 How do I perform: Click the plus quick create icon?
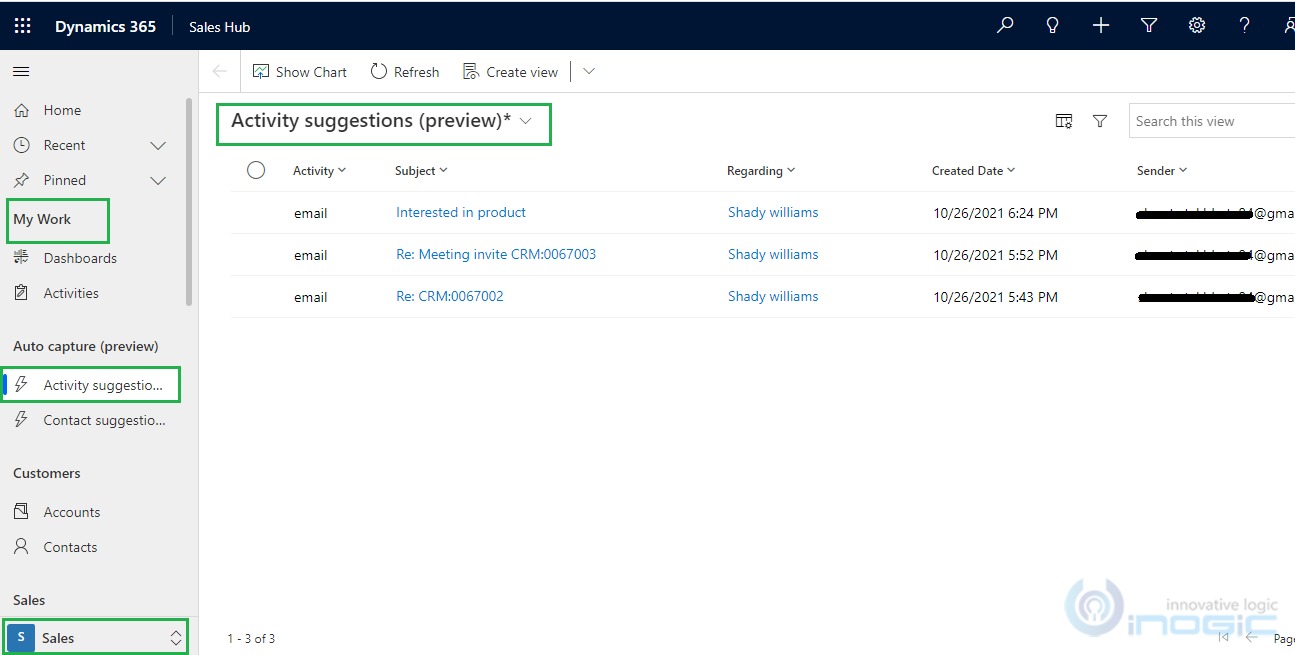(1101, 26)
